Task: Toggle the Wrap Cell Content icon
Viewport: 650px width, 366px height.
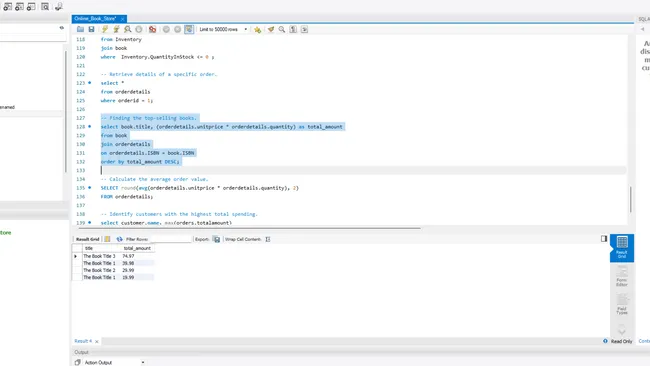Action: coord(268,239)
